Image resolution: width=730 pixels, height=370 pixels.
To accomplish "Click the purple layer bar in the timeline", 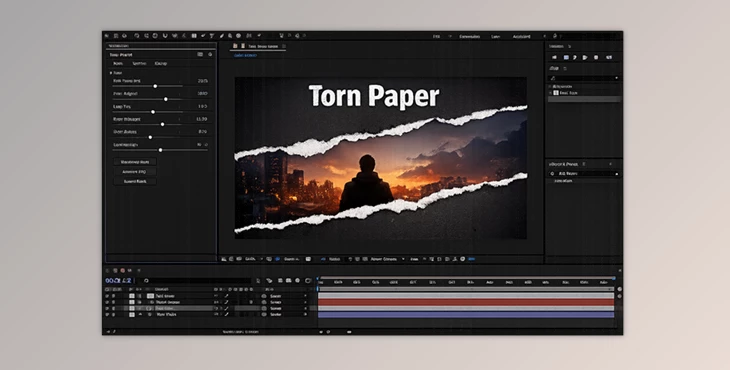I will (x=466, y=315).
